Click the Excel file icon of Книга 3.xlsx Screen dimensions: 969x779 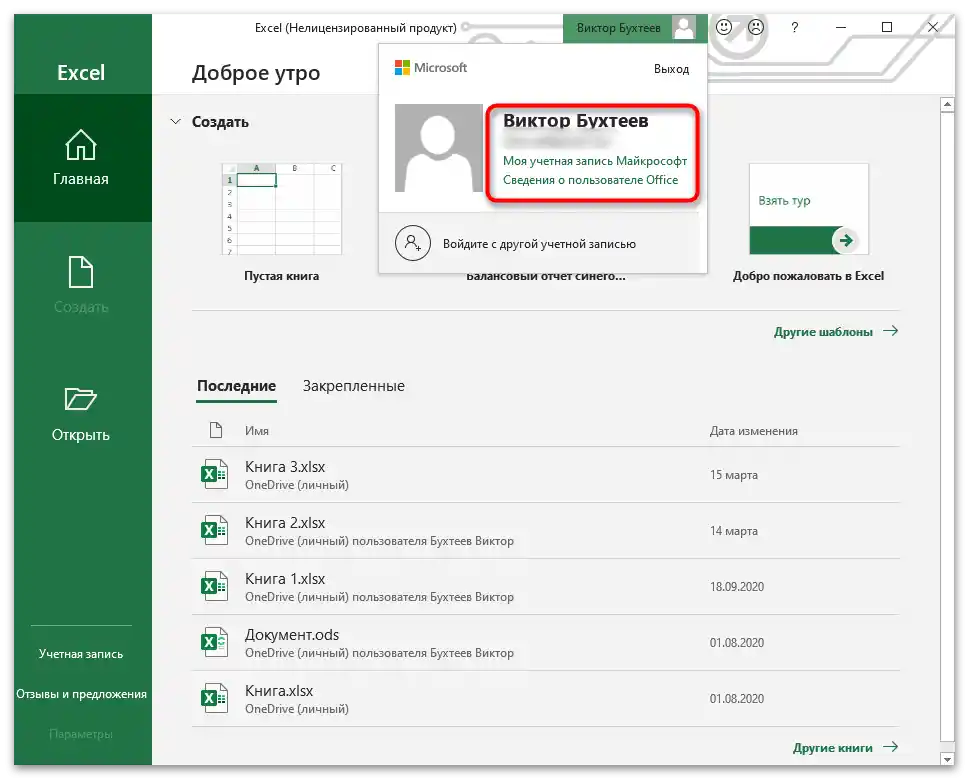(x=214, y=474)
